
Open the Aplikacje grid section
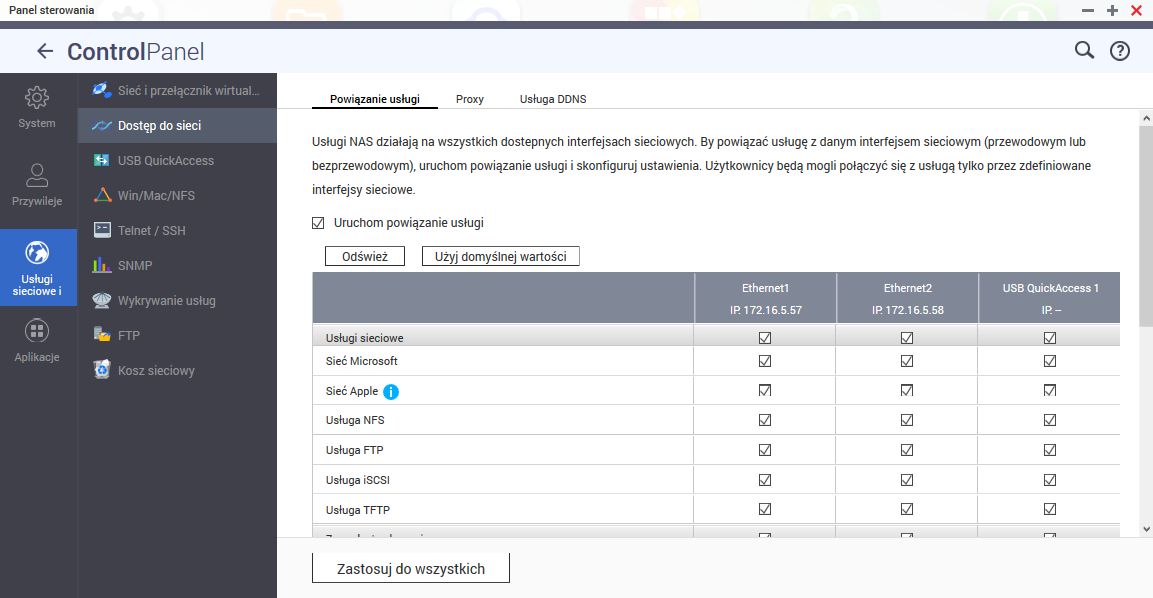37,341
